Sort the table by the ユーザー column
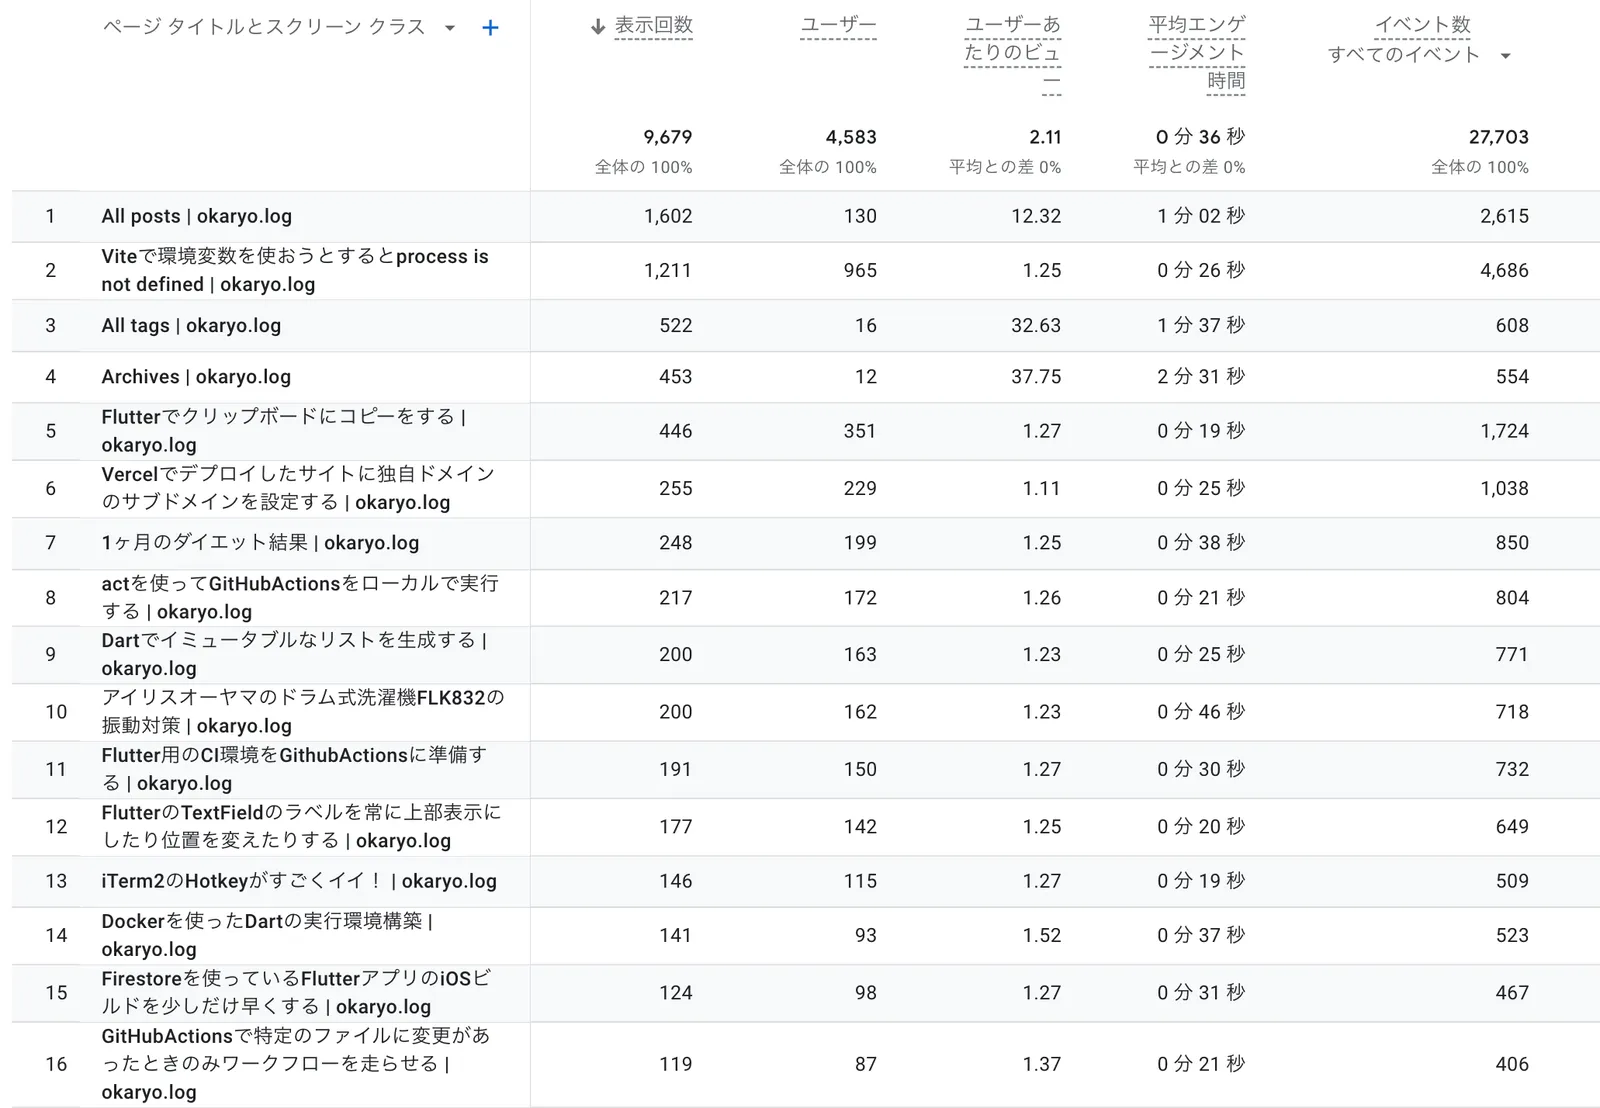 [x=840, y=27]
